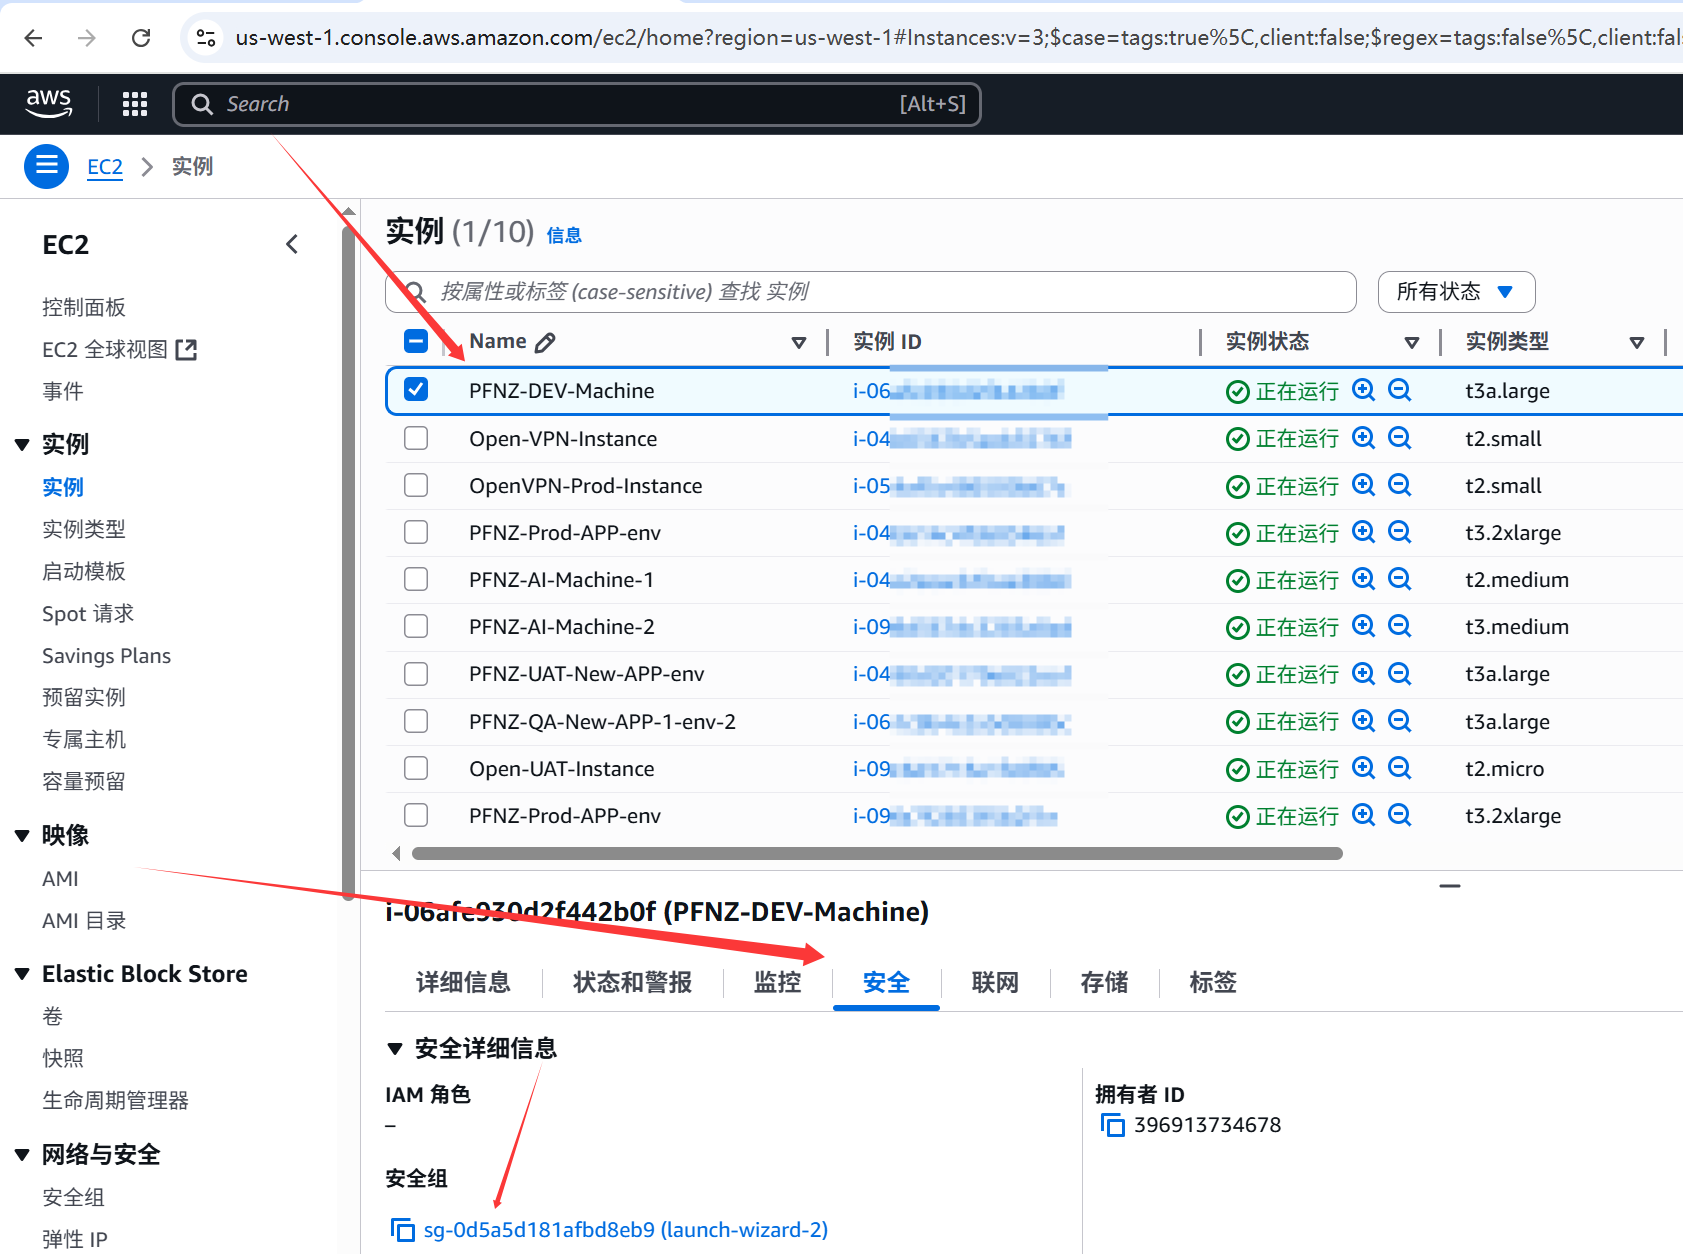Screen dimensions: 1683x1254
Task: Click zoom-in filter icon for Open-UAT-Instance status
Action: tap(1364, 768)
